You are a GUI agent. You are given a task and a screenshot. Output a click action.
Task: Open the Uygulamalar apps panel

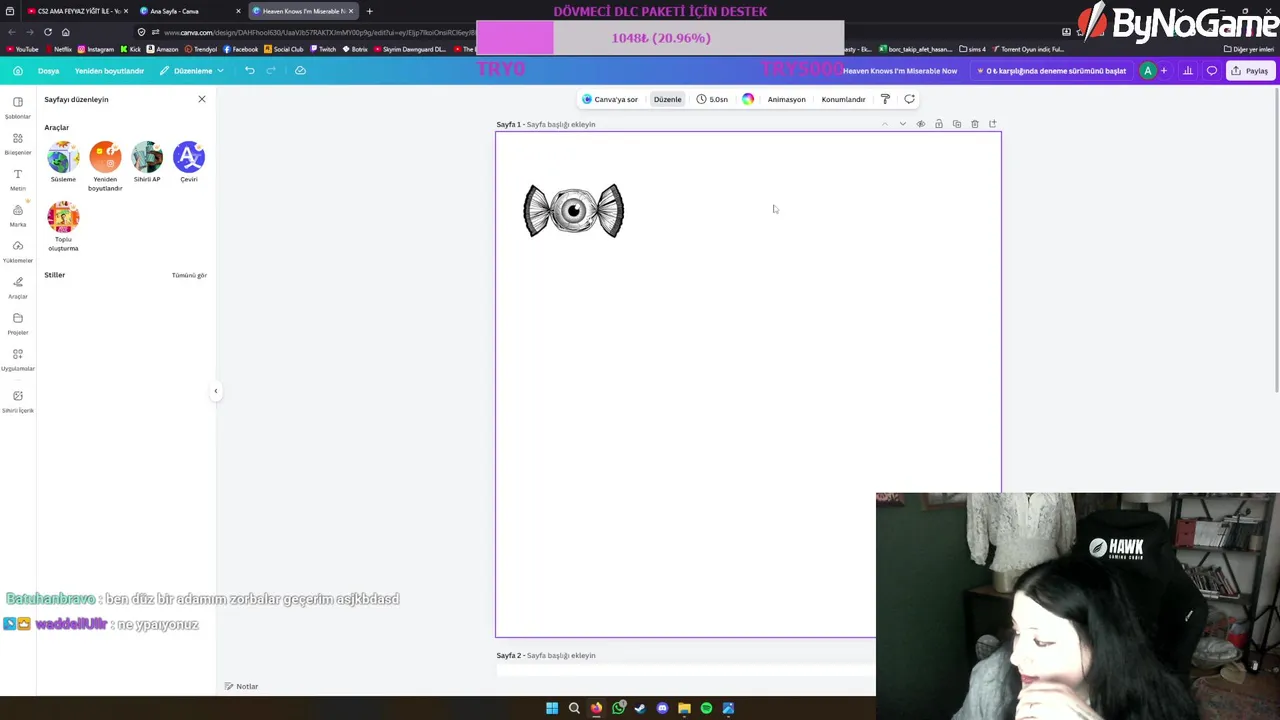pos(17,359)
